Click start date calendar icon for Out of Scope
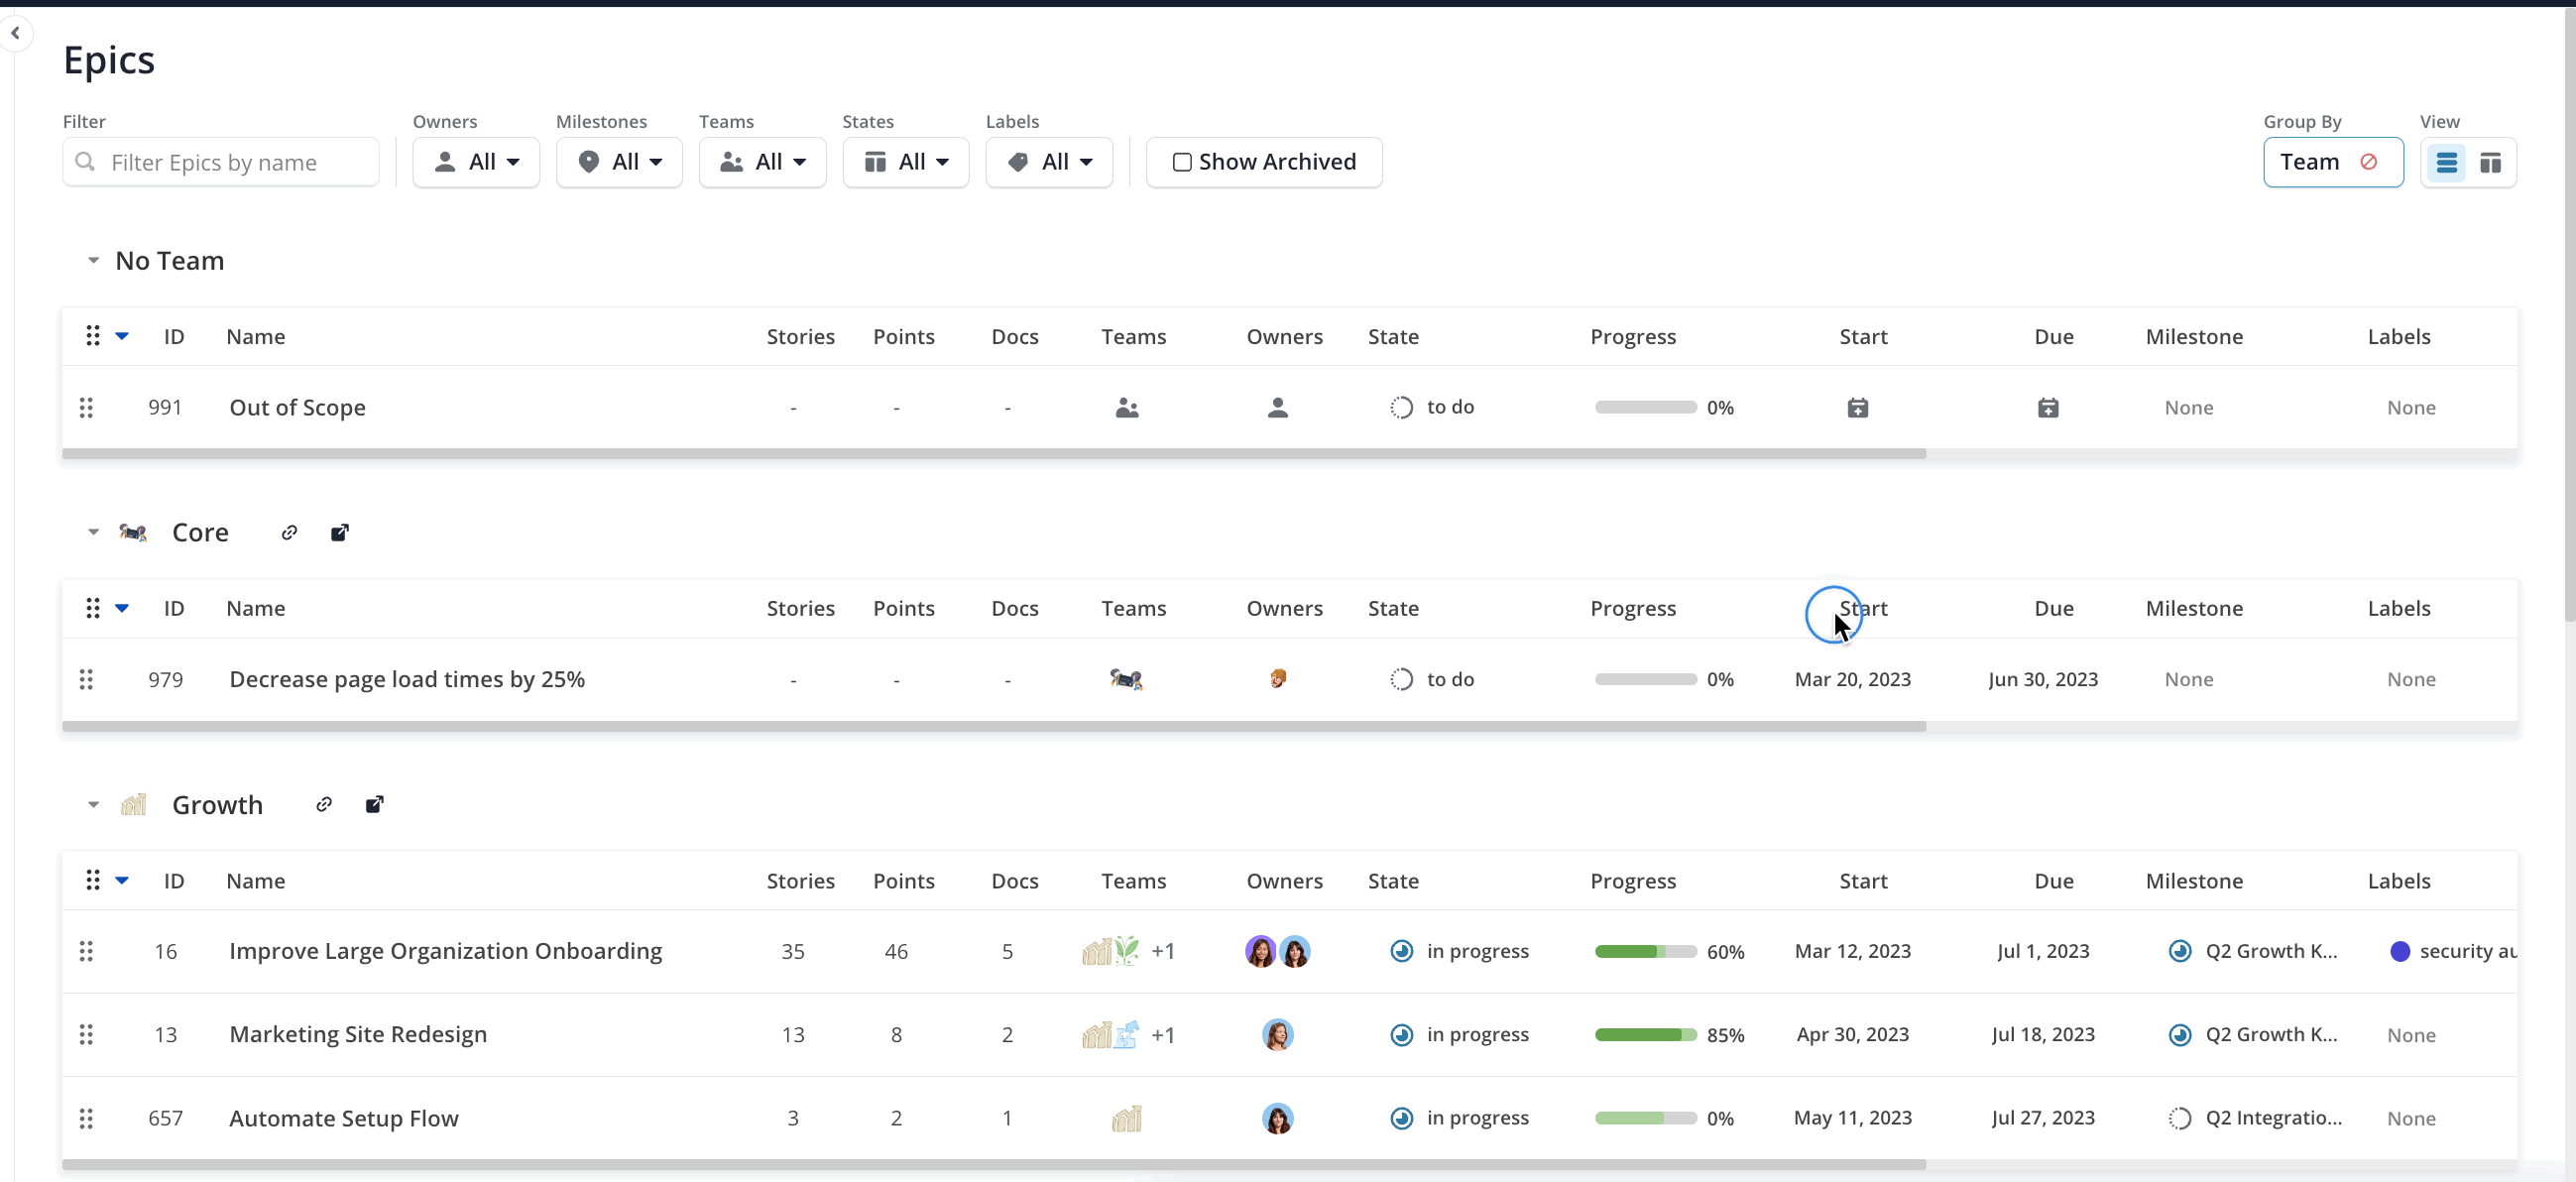 click(x=1857, y=407)
